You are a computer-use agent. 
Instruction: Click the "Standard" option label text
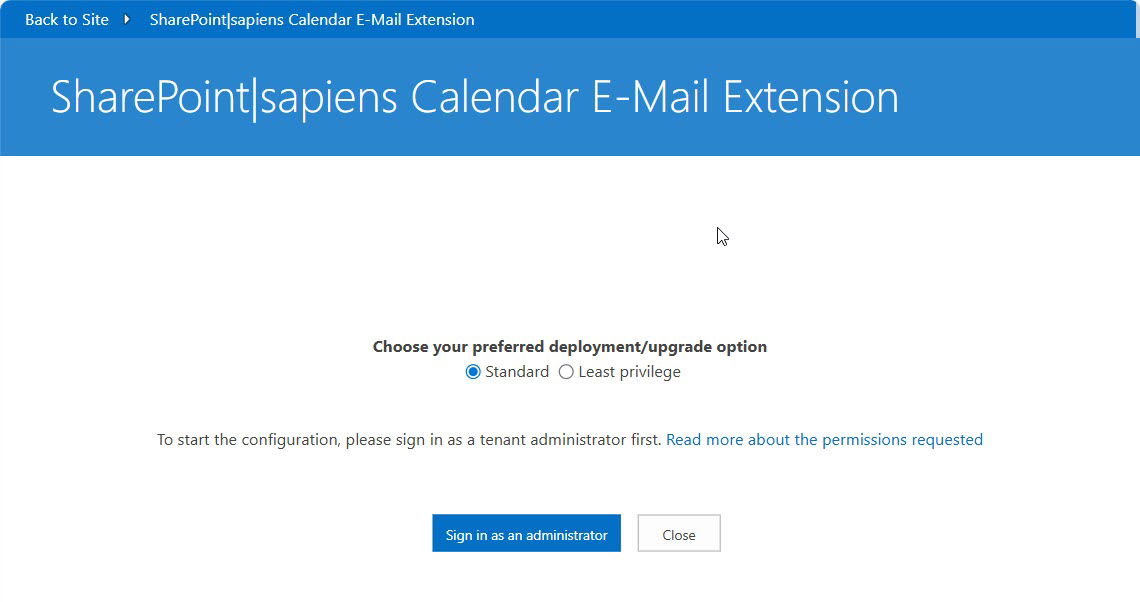click(517, 372)
